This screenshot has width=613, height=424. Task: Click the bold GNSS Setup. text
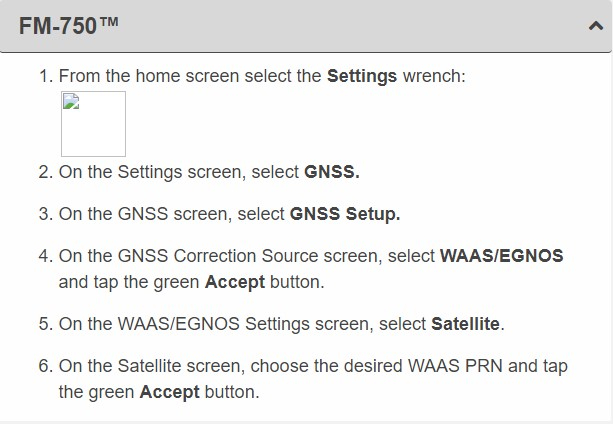[x=345, y=214]
